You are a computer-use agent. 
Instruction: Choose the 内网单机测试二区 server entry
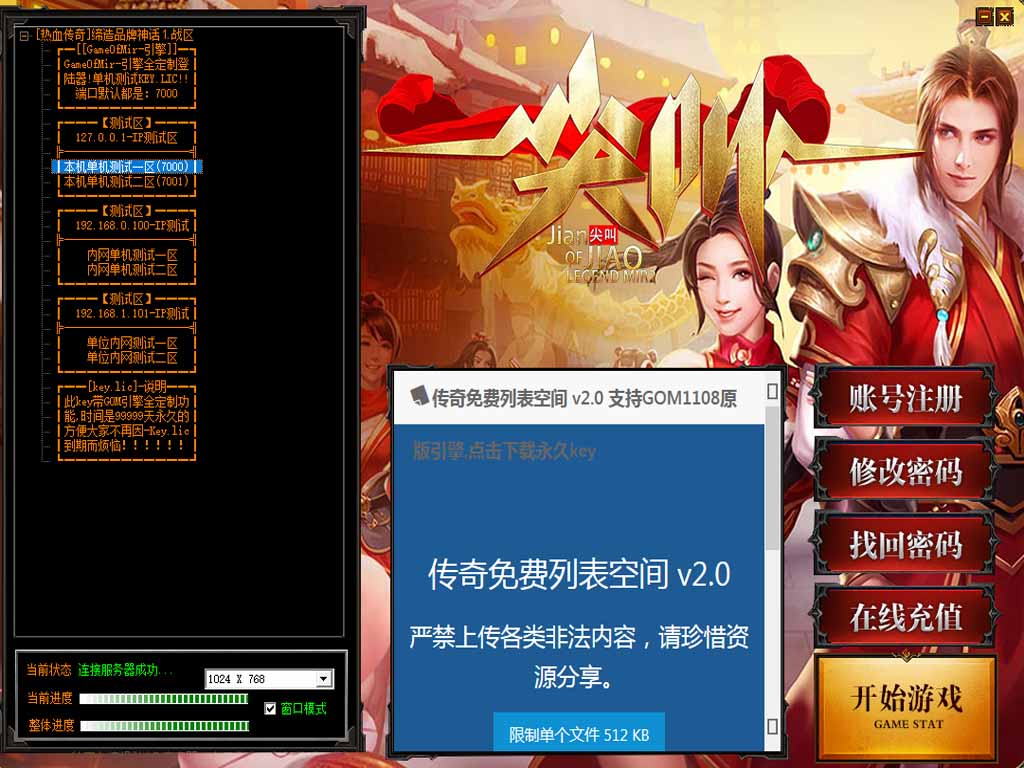(x=133, y=270)
